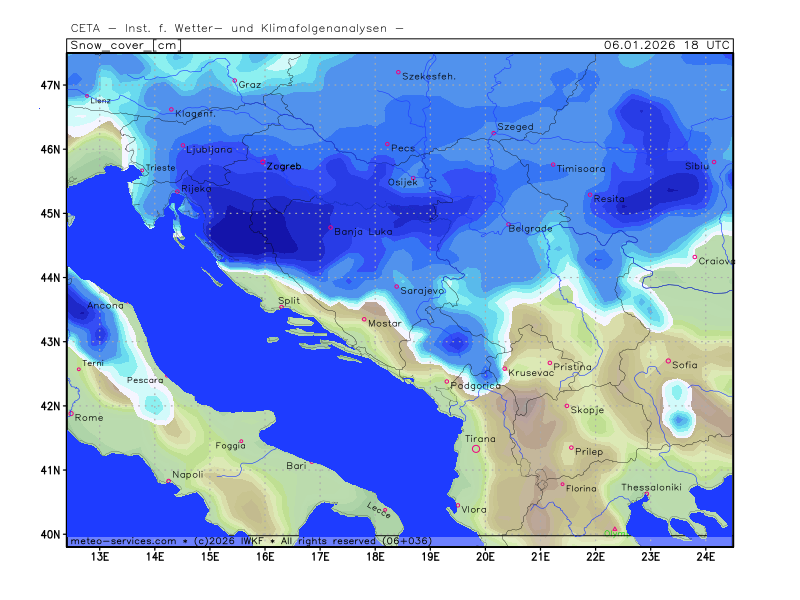Select the Tirana circle marker

click(476, 449)
